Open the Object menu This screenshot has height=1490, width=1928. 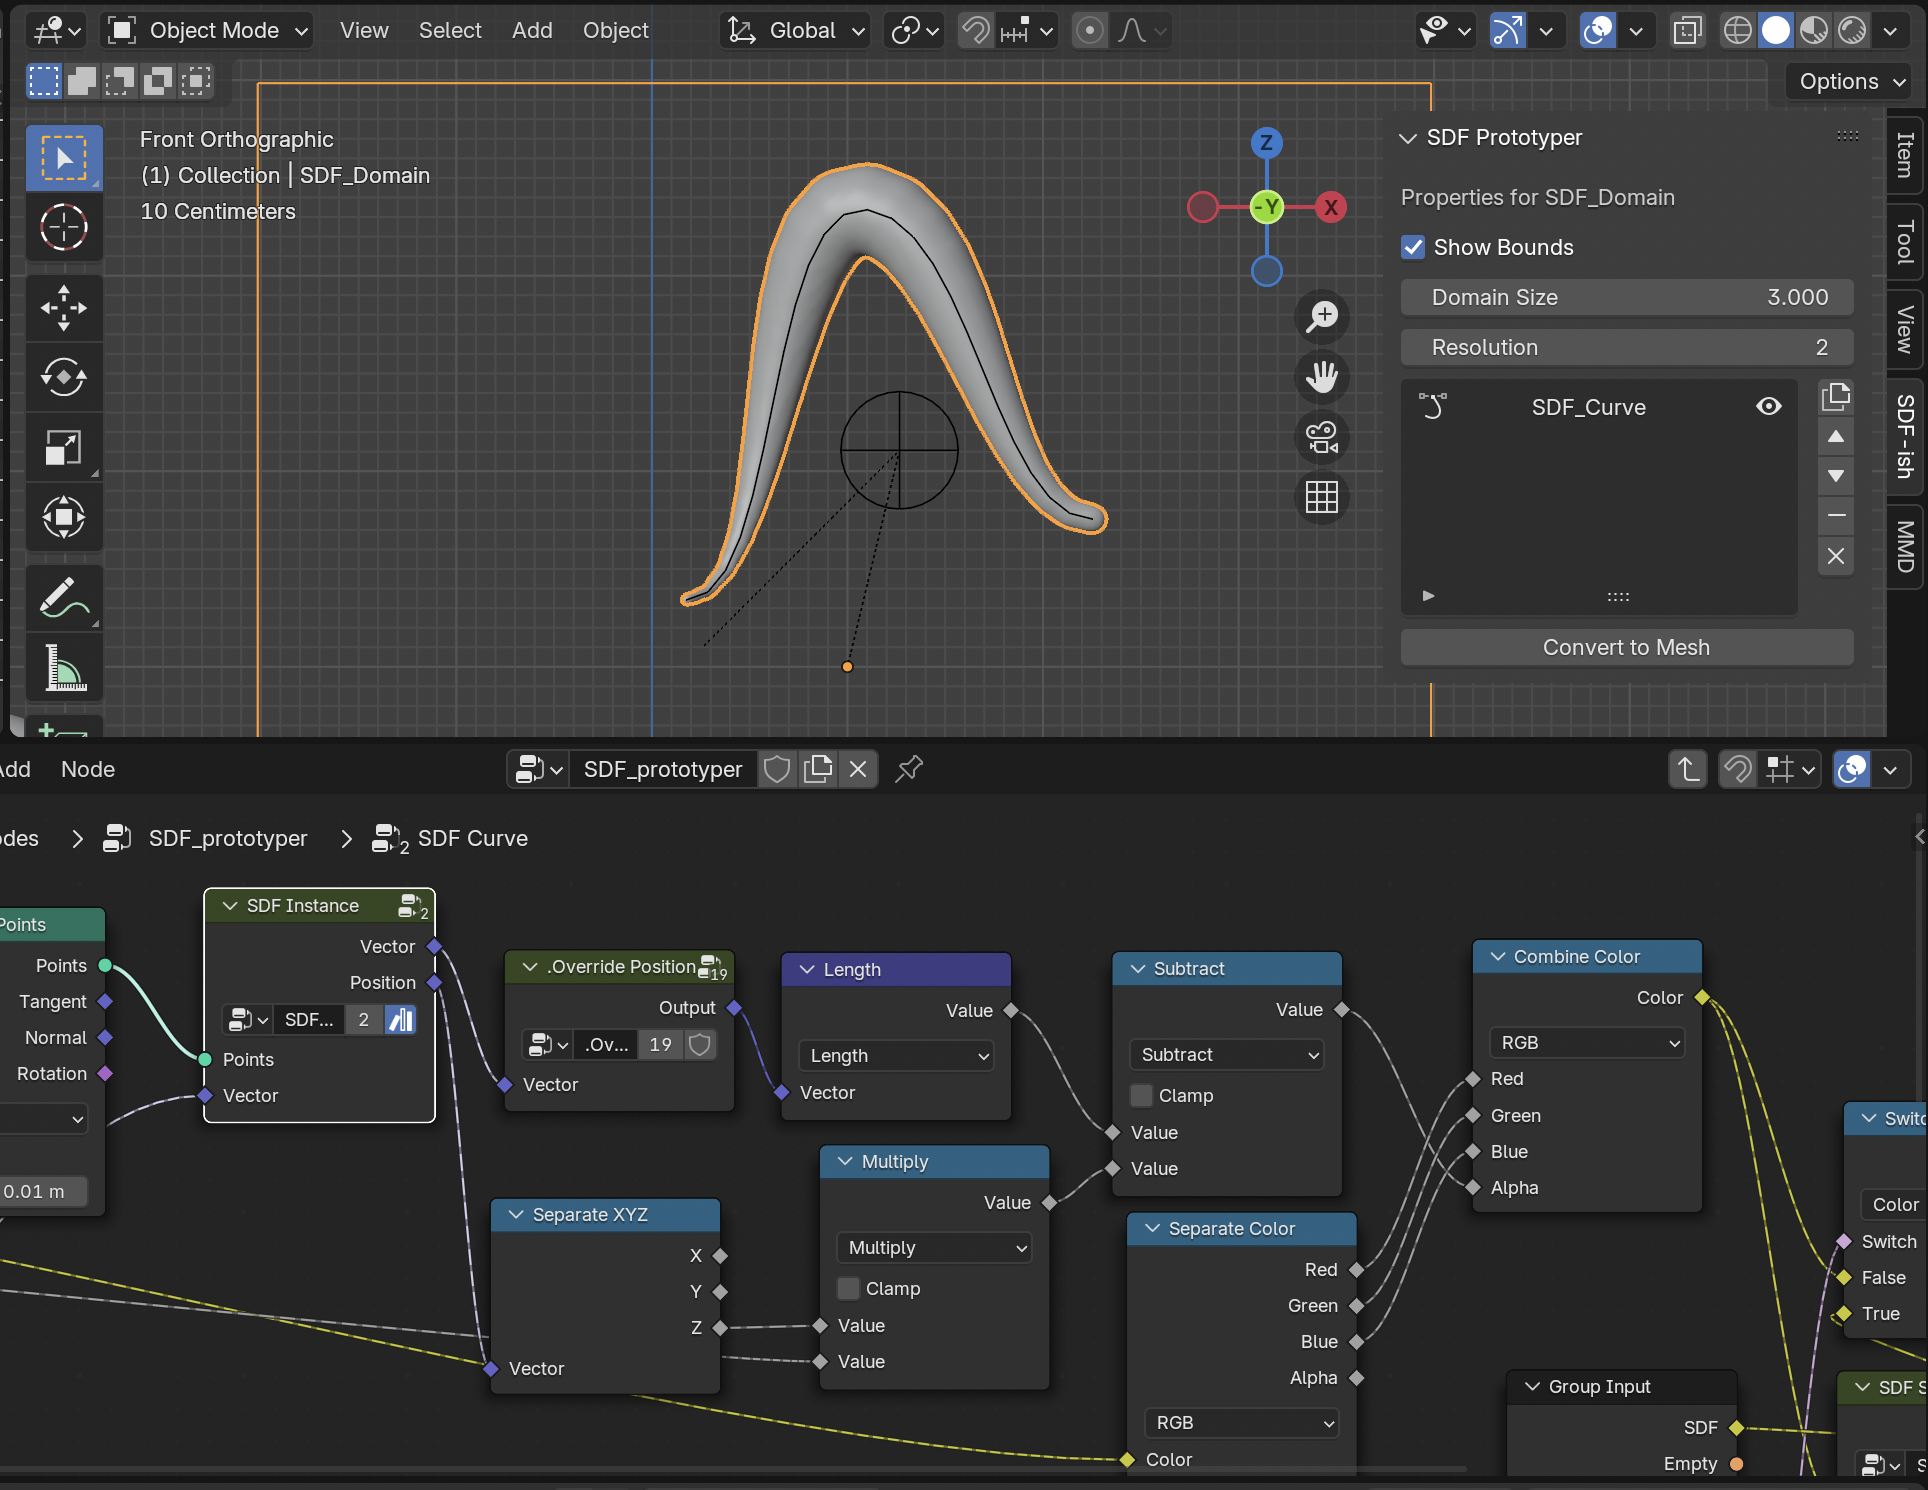pos(616,31)
